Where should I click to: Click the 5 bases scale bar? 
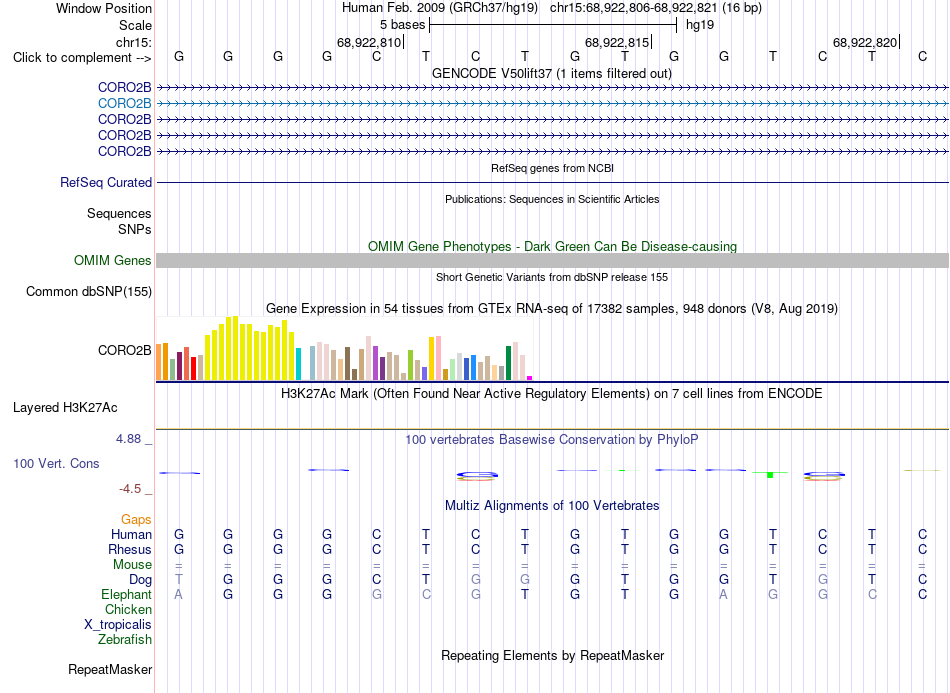tap(553, 25)
